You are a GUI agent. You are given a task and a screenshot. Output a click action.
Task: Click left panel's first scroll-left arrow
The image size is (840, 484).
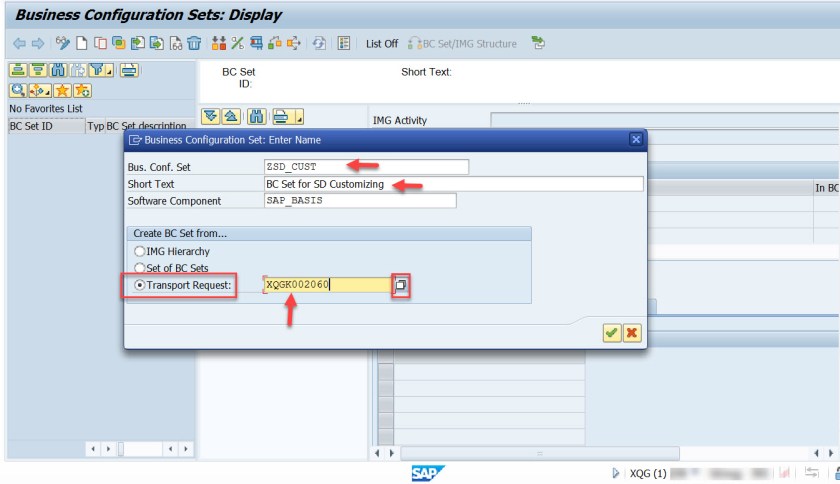pyautogui.click(x=93, y=449)
